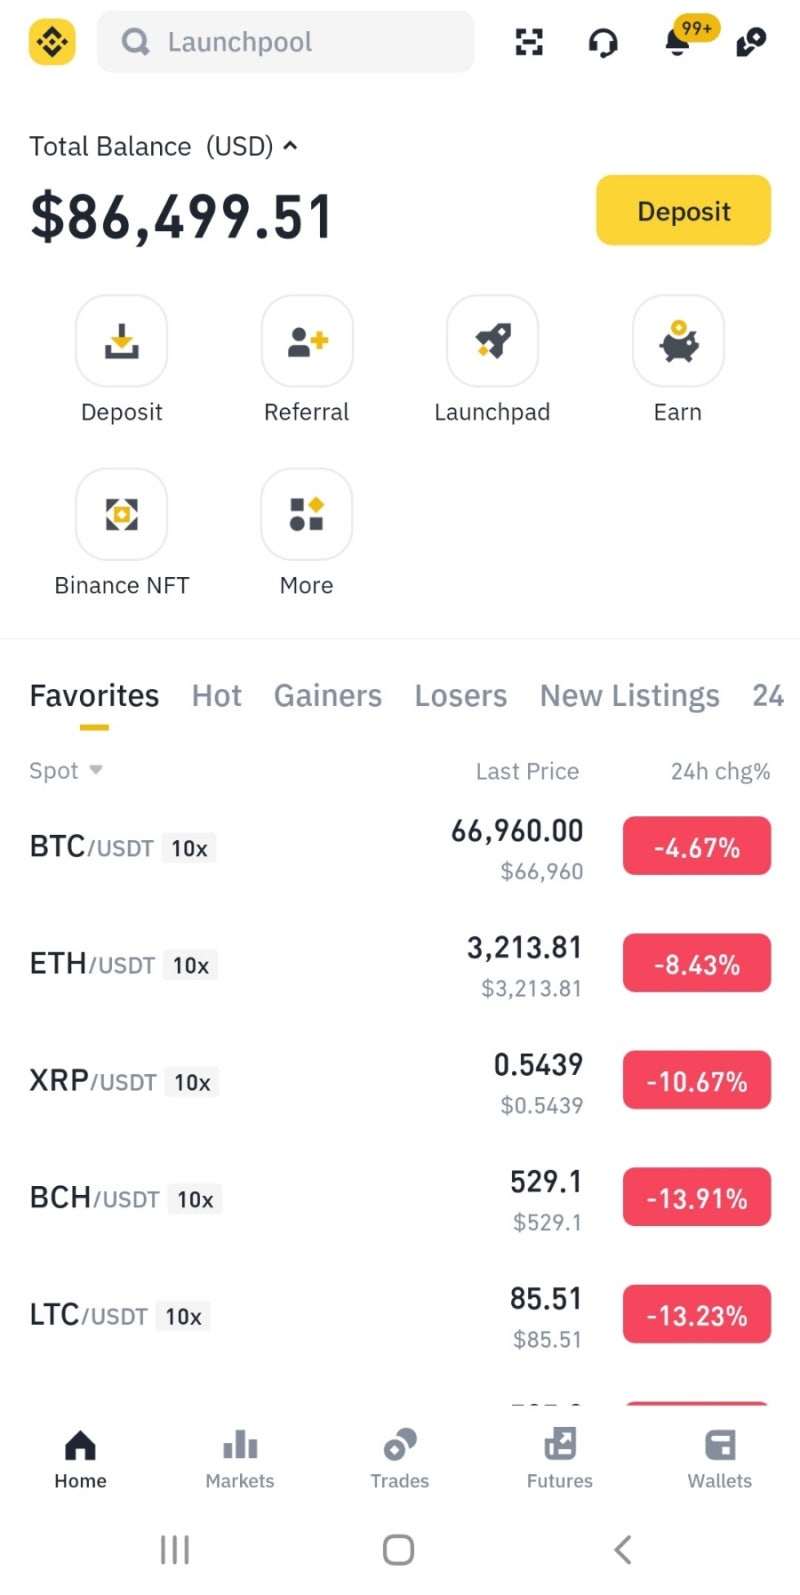Open the QR code scanner
Viewport: 800px width, 1595px height.
[529, 42]
